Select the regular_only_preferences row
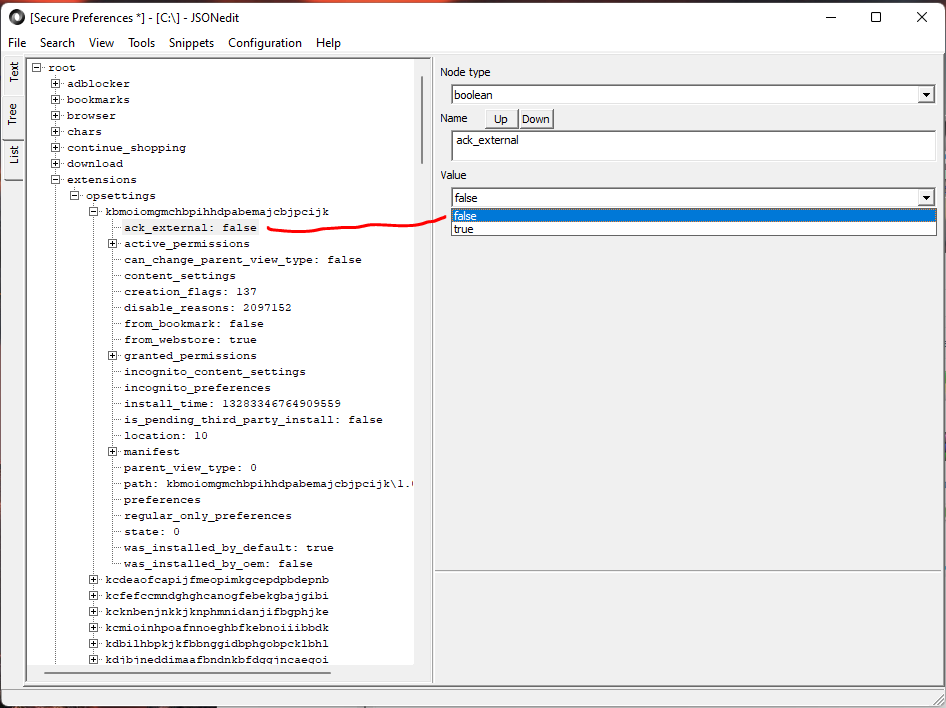The image size is (946, 708). (x=208, y=516)
